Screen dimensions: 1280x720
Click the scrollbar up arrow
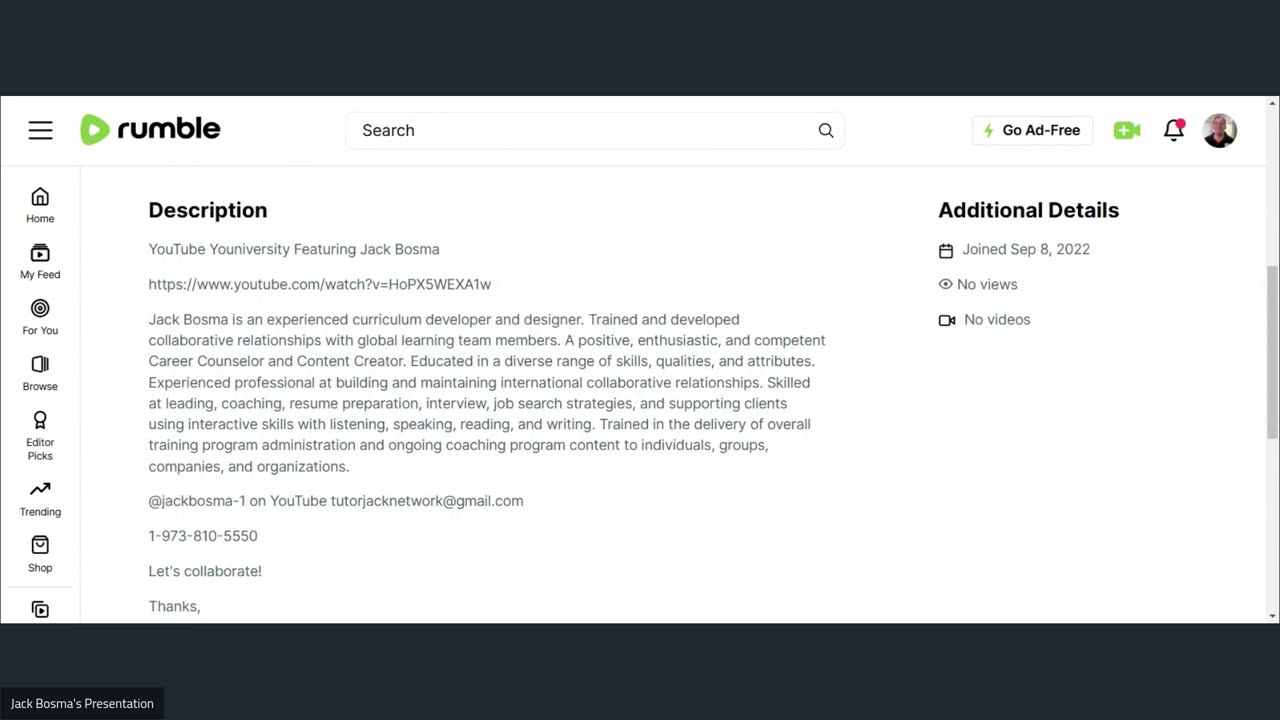point(1272,103)
